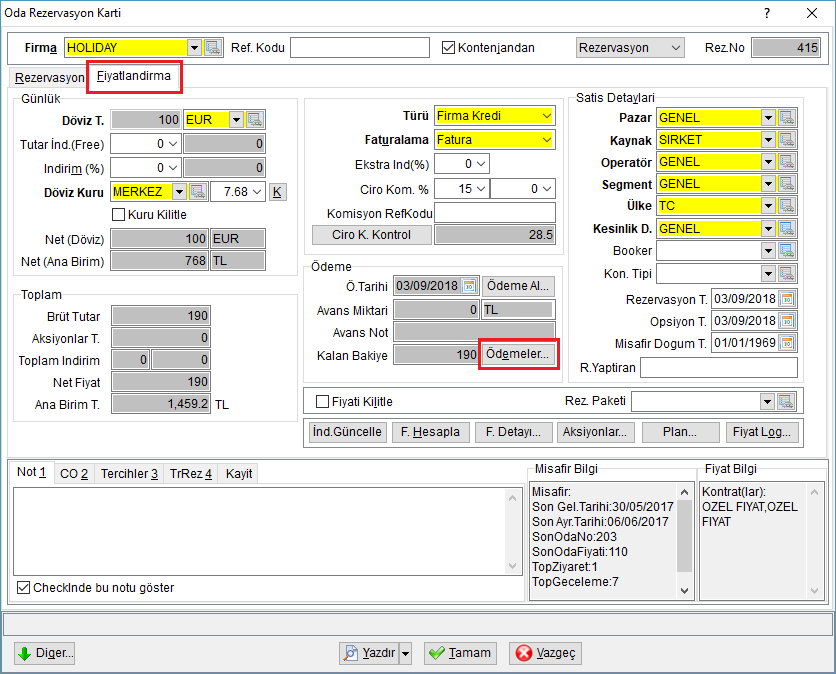Enable the Fiyati Kilitle checkbox
Screen dimensions: 836x674
323,402
